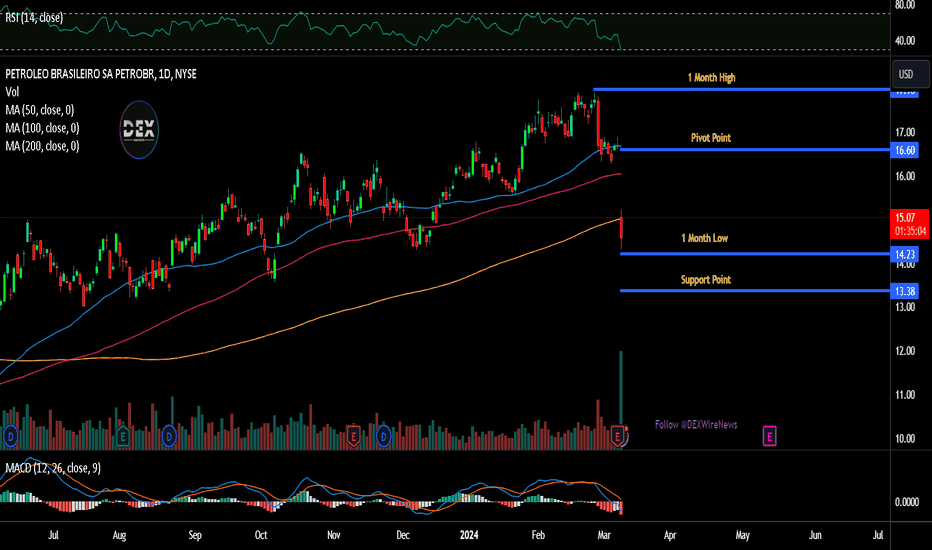Click the 11.00 price axis label

(x=905, y=395)
